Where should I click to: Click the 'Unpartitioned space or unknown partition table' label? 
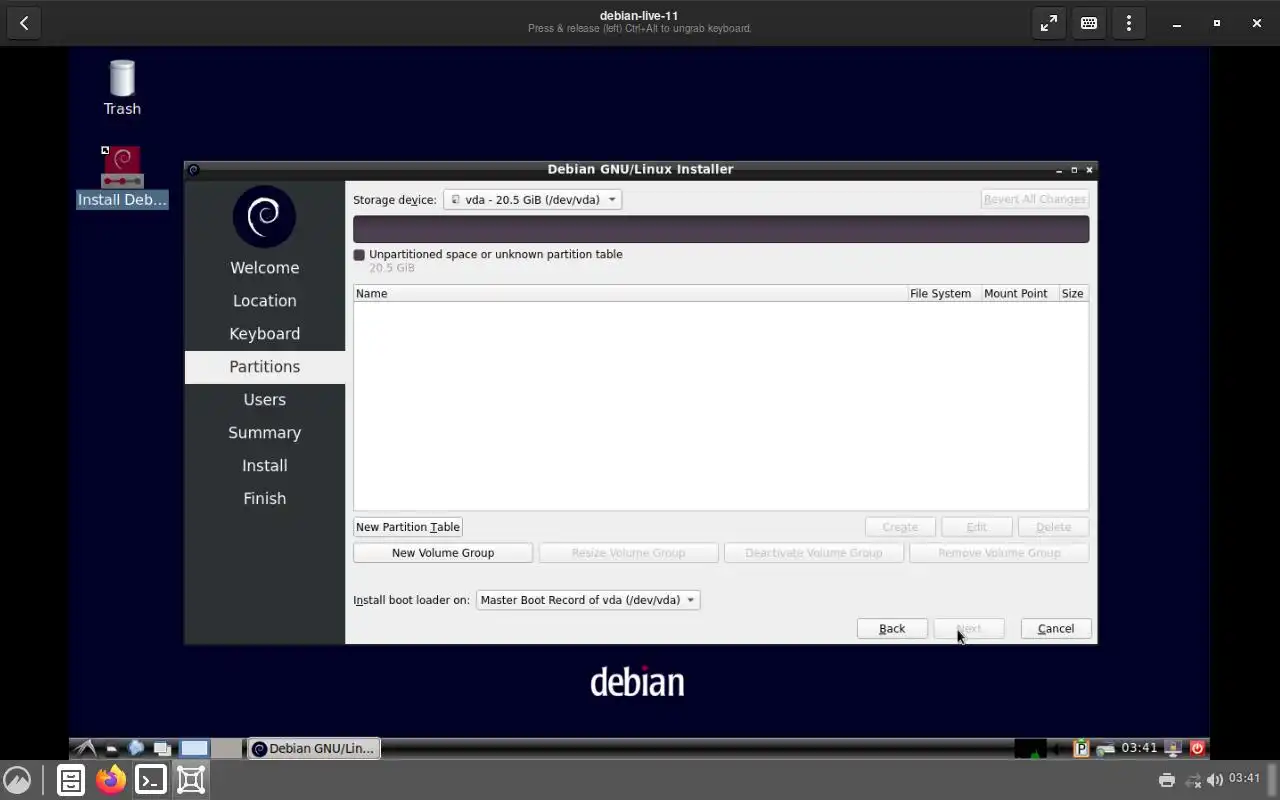point(496,254)
